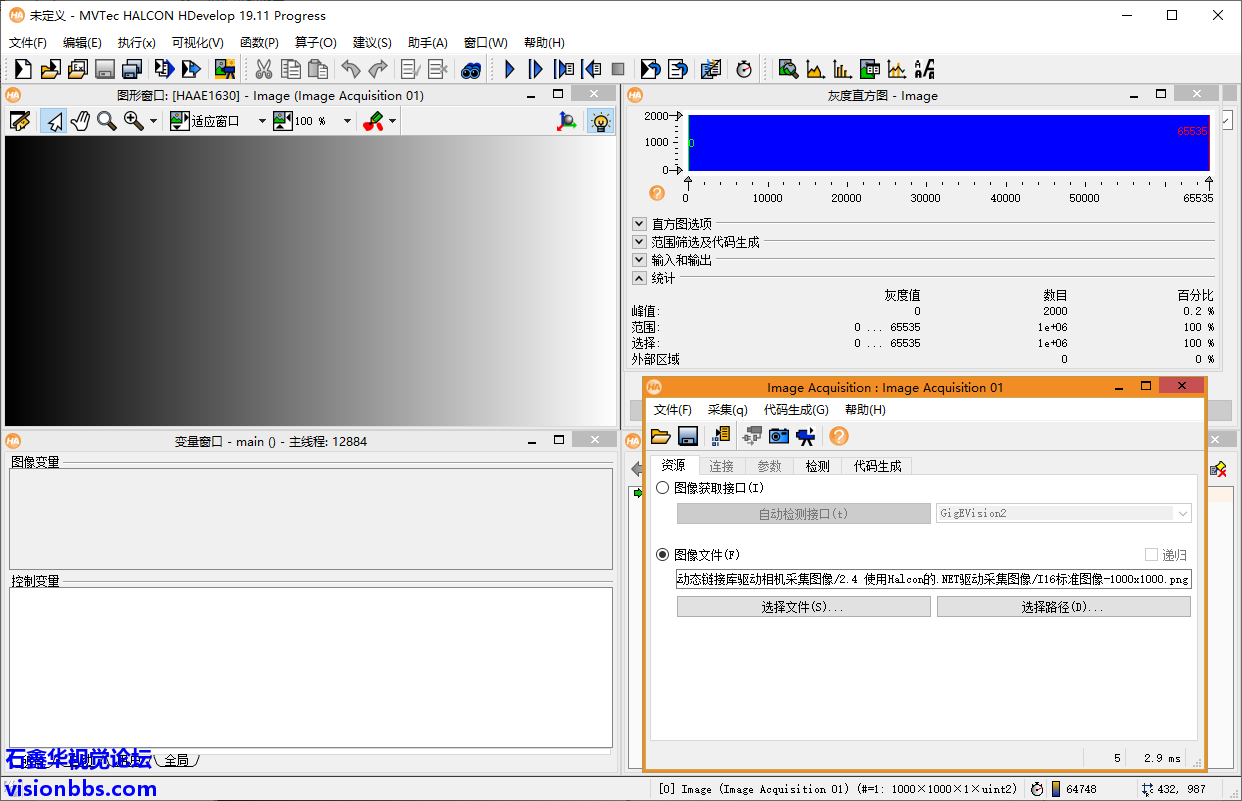Viewport: 1242px width, 801px height.
Task: Click the 自动检测接口(t) button
Action: [x=804, y=513]
